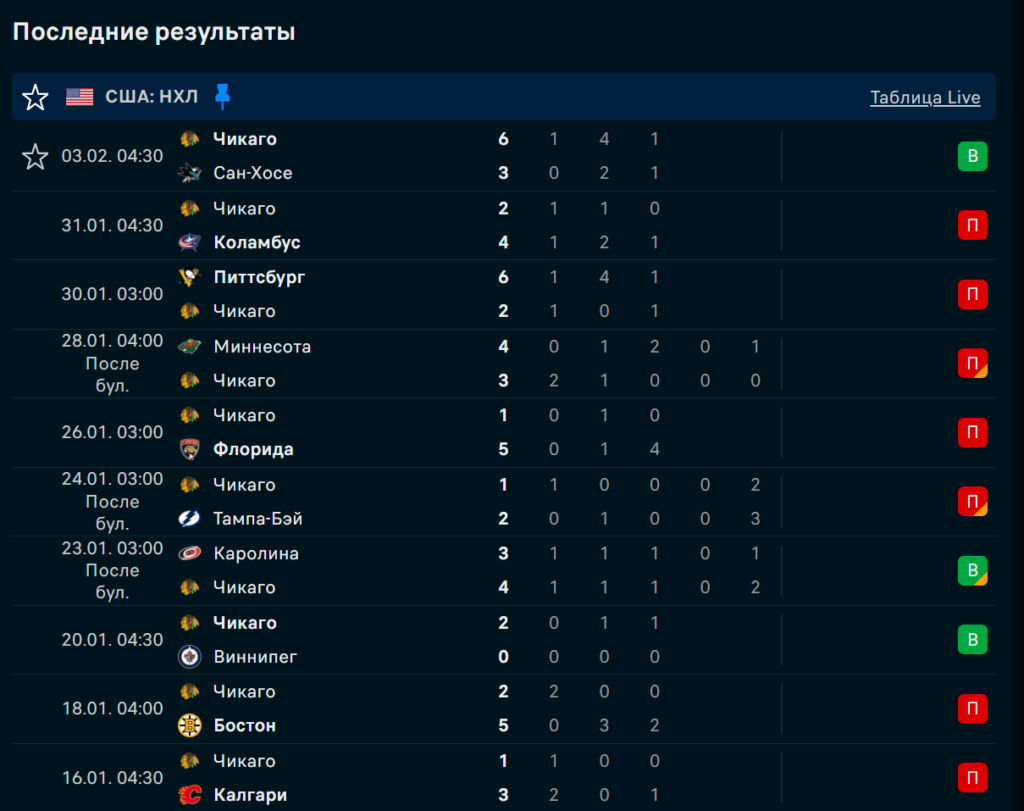The width and height of the screenshot is (1024, 811).
Task: Click the USA flag icon
Action: pyautogui.click(x=80, y=97)
